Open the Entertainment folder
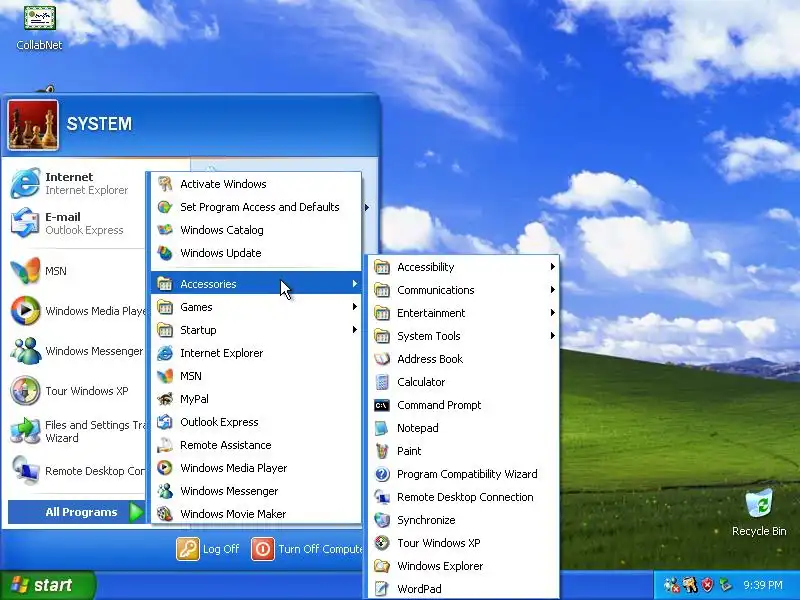This screenshot has height=600, width=800. coord(463,313)
